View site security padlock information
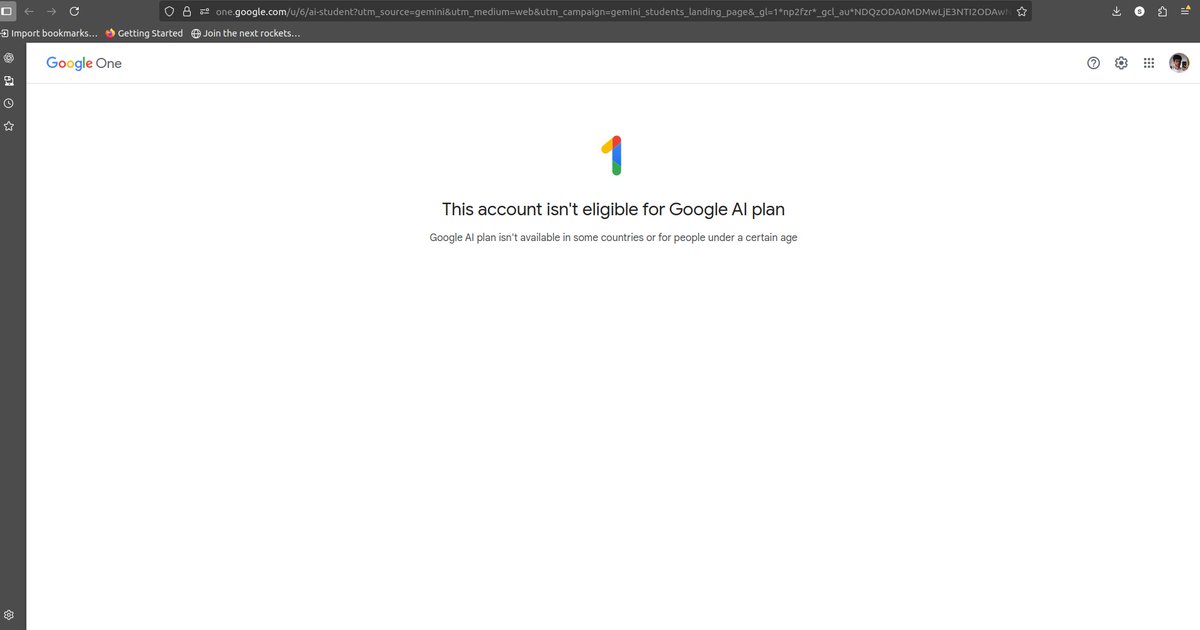 point(186,11)
